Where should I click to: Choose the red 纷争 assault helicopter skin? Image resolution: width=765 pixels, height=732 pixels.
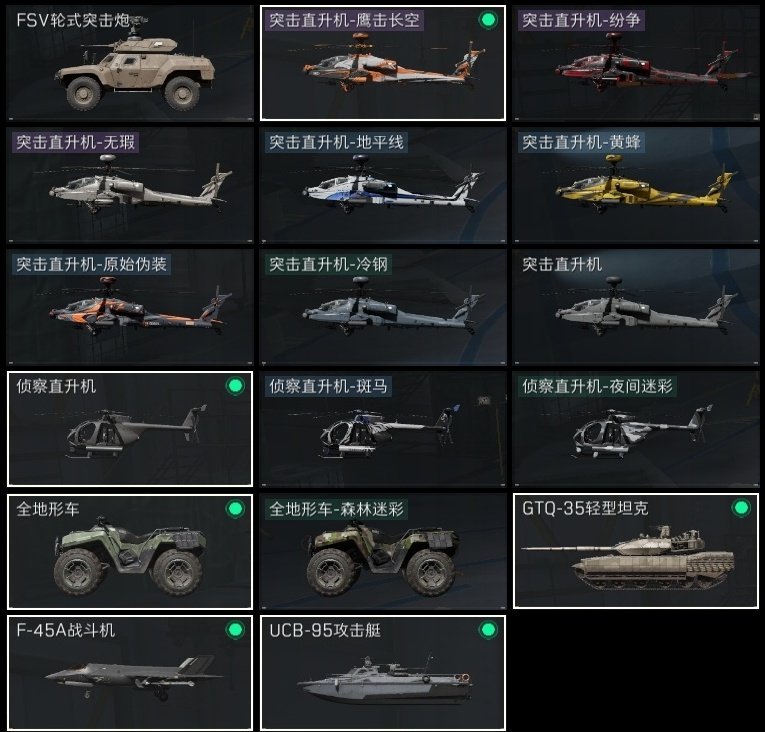(636, 63)
